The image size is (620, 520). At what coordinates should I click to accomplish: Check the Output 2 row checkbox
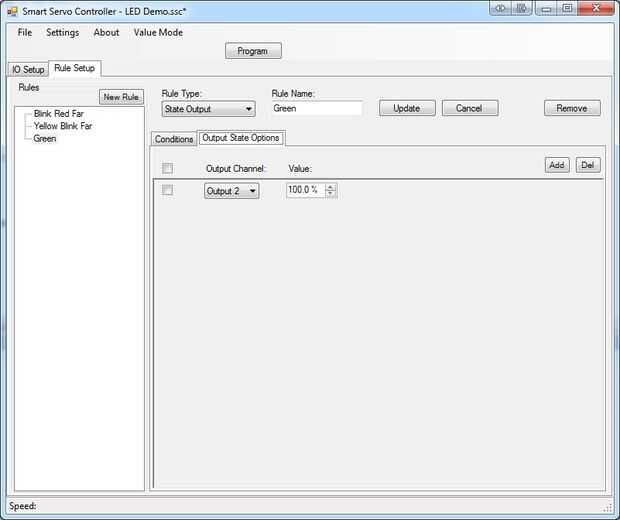(x=167, y=190)
